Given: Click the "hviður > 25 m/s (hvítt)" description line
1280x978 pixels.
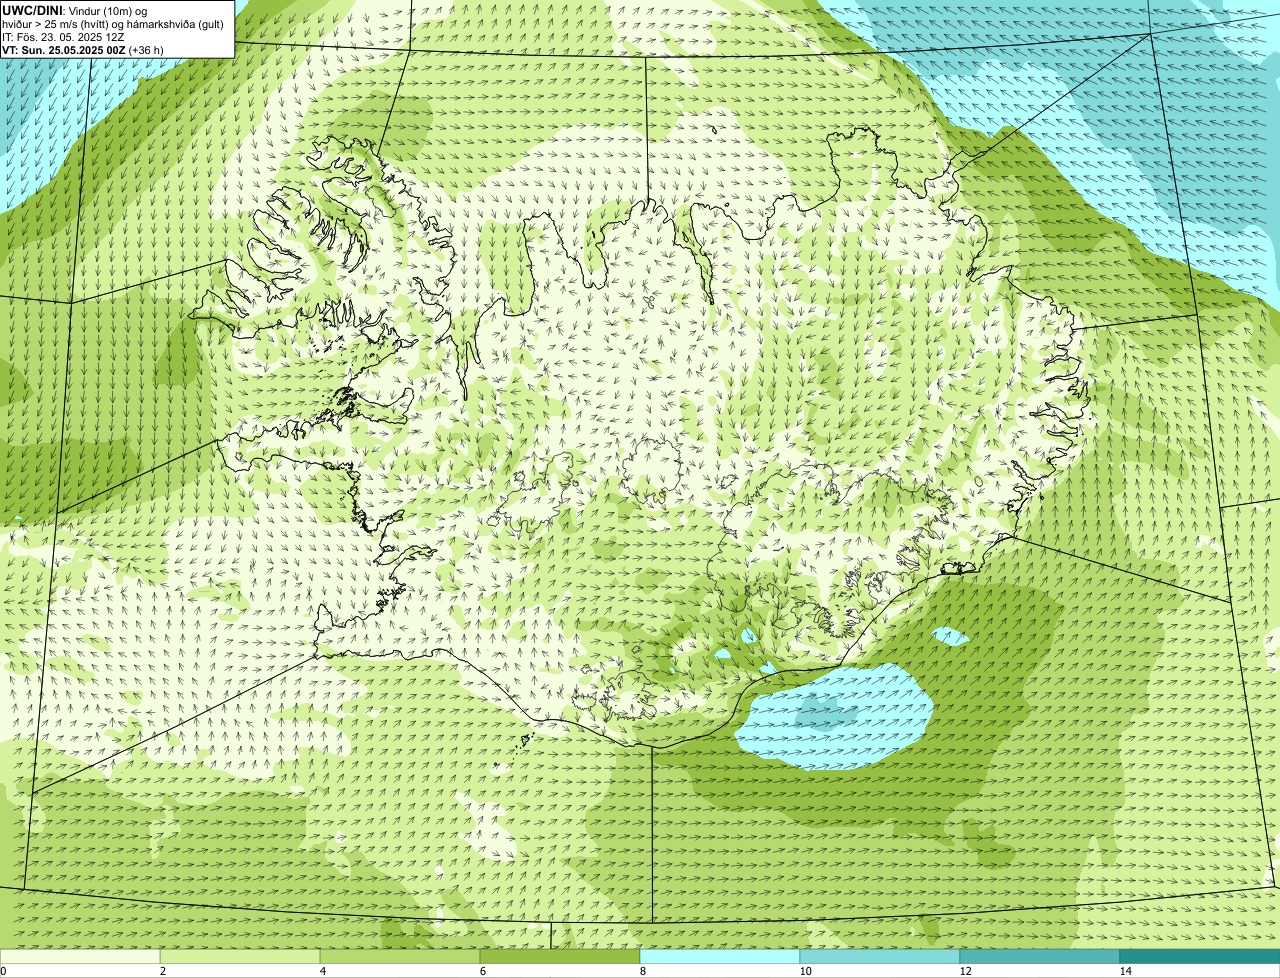Looking at the screenshot, I should click(113, 24).
